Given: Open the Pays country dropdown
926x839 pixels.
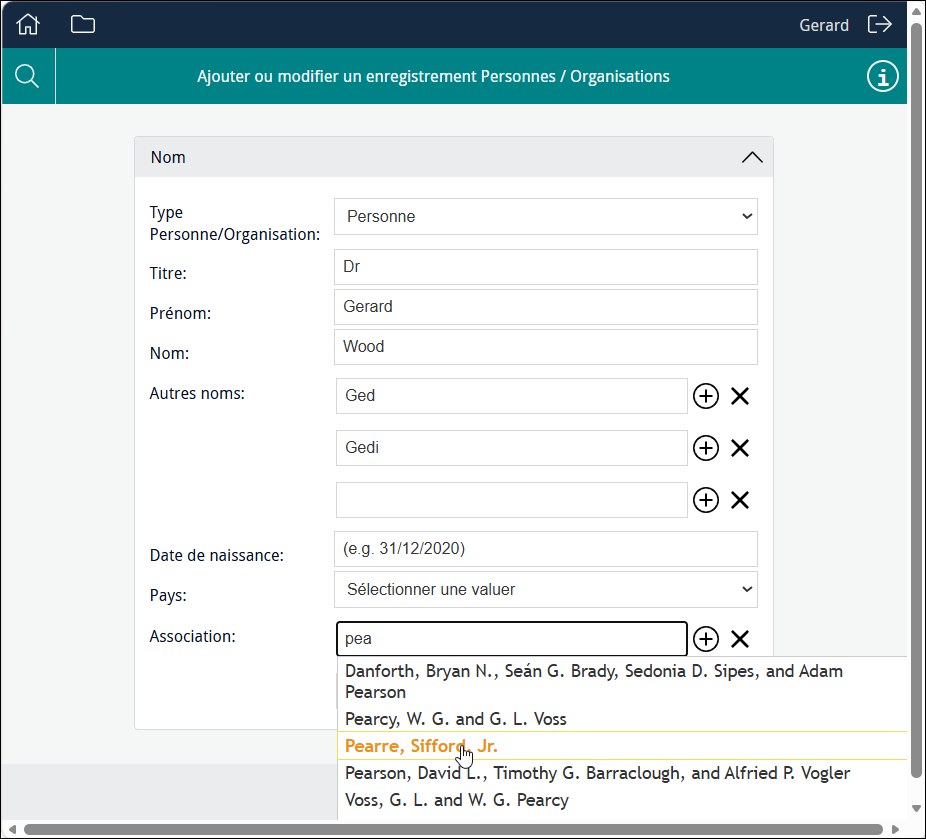Looking at the screenshot, I should coord(546,589).
